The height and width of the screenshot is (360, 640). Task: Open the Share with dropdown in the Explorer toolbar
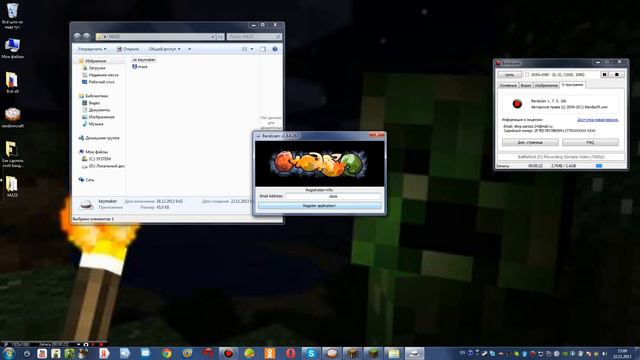pyautogui.click(x=164, y=49)
